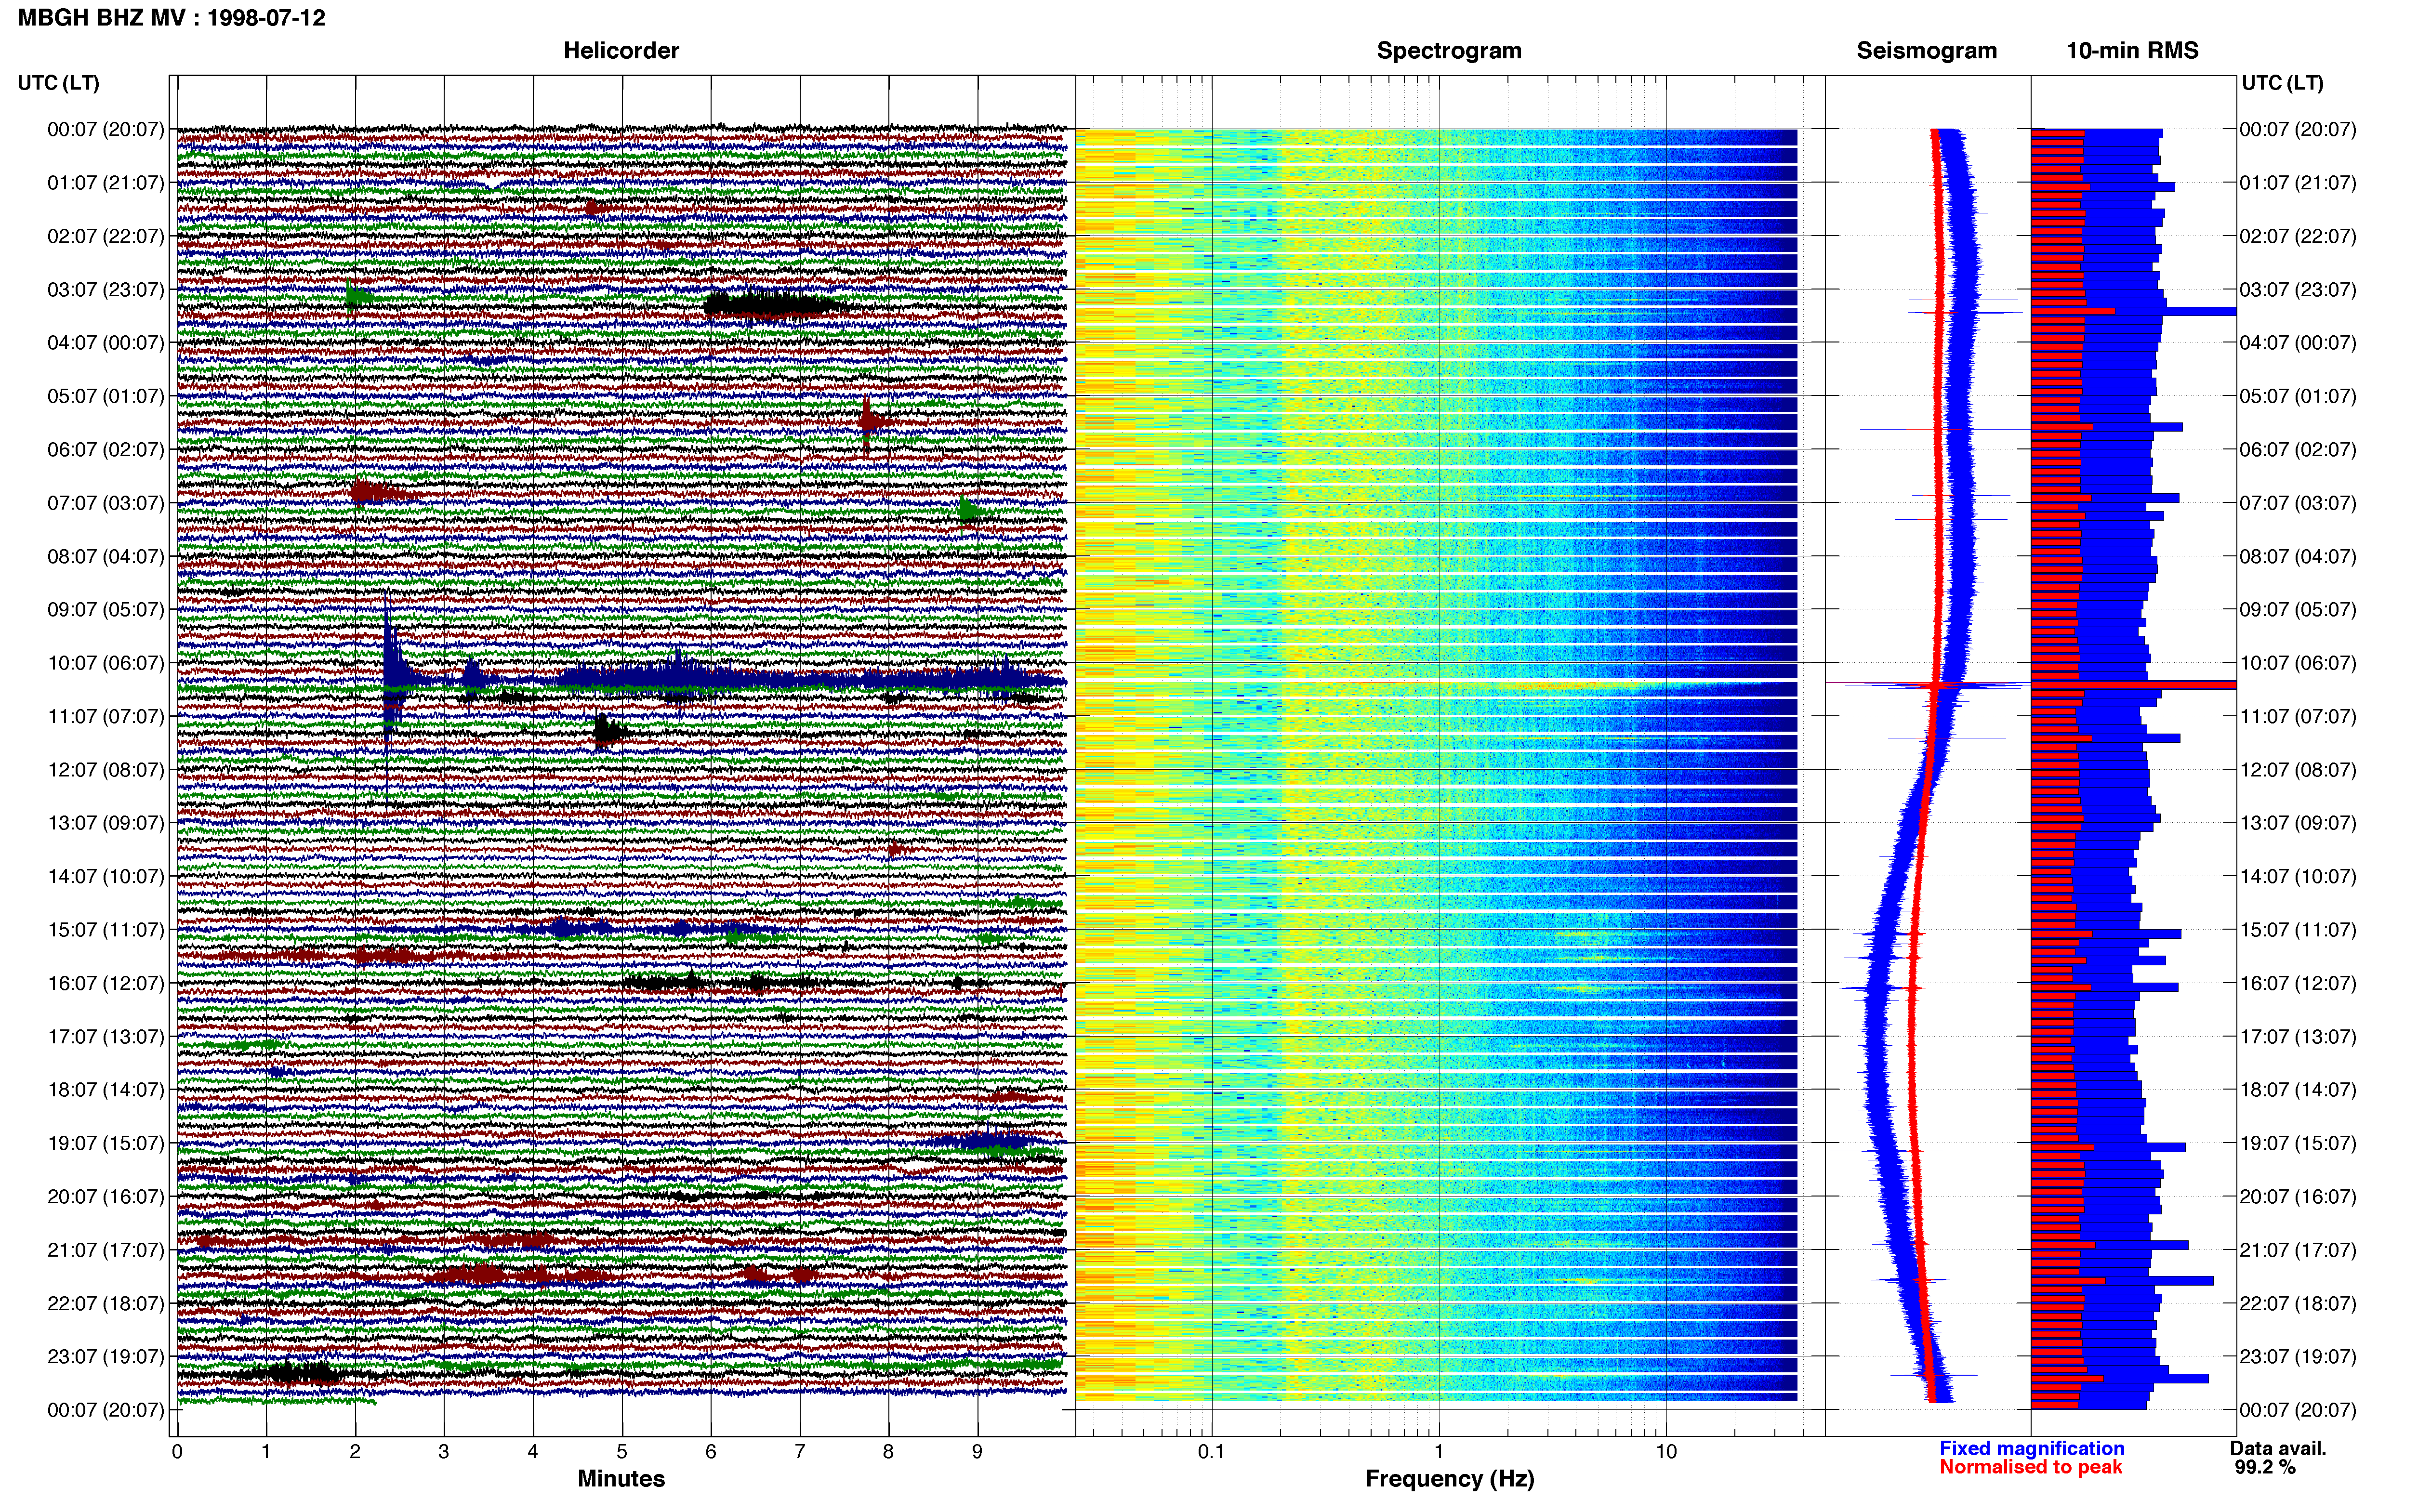Click the bright spectrogram streak of the large earthquake near 10:07
Viewport: 2418px width, 1512px height.
click(1560, 686)
